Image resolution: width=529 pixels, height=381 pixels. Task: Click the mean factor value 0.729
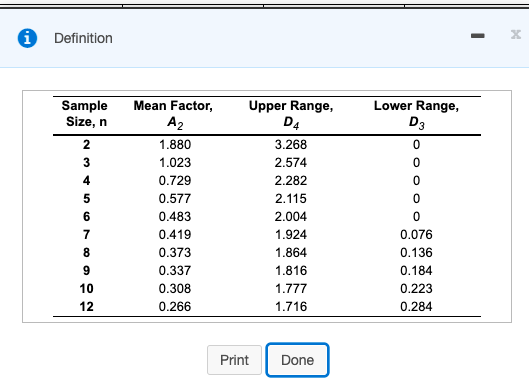pos(175,181)
